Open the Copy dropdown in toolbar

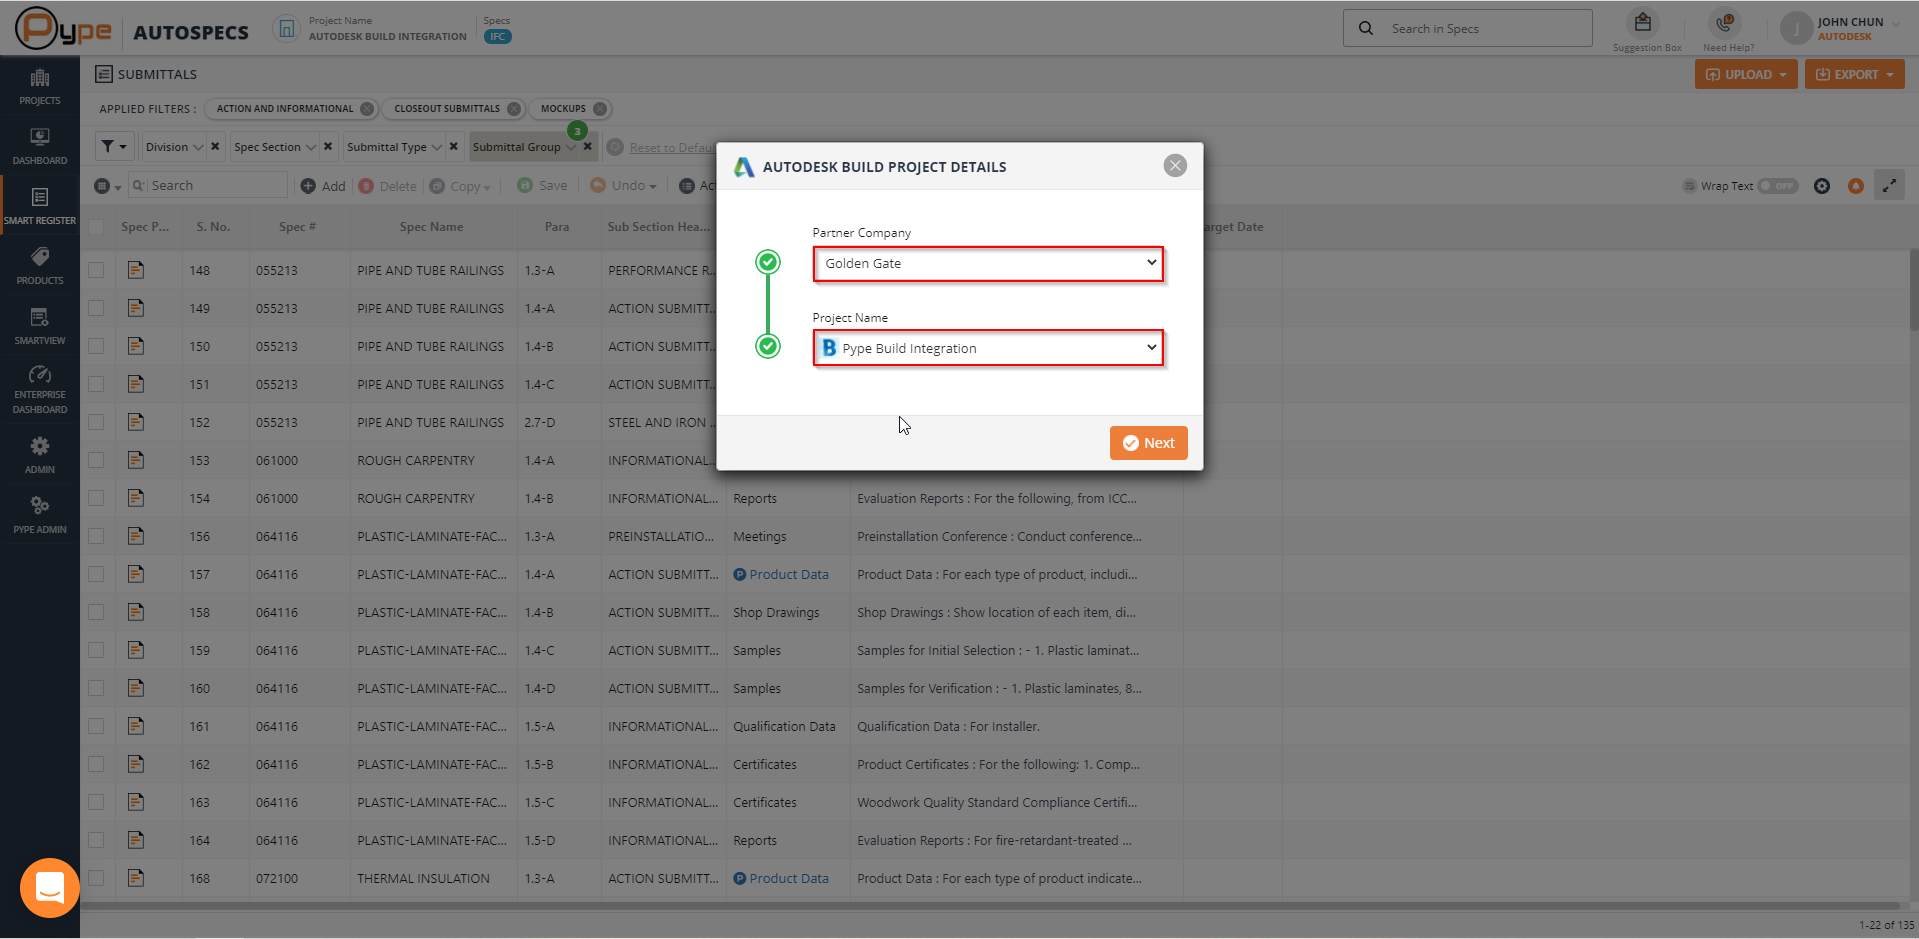point(460,186)
